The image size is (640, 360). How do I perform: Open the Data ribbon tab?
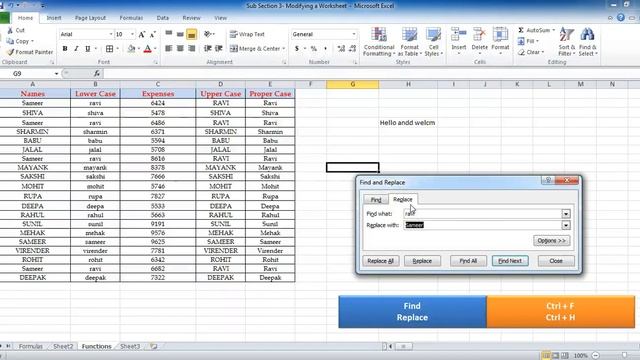click(162, 18)
